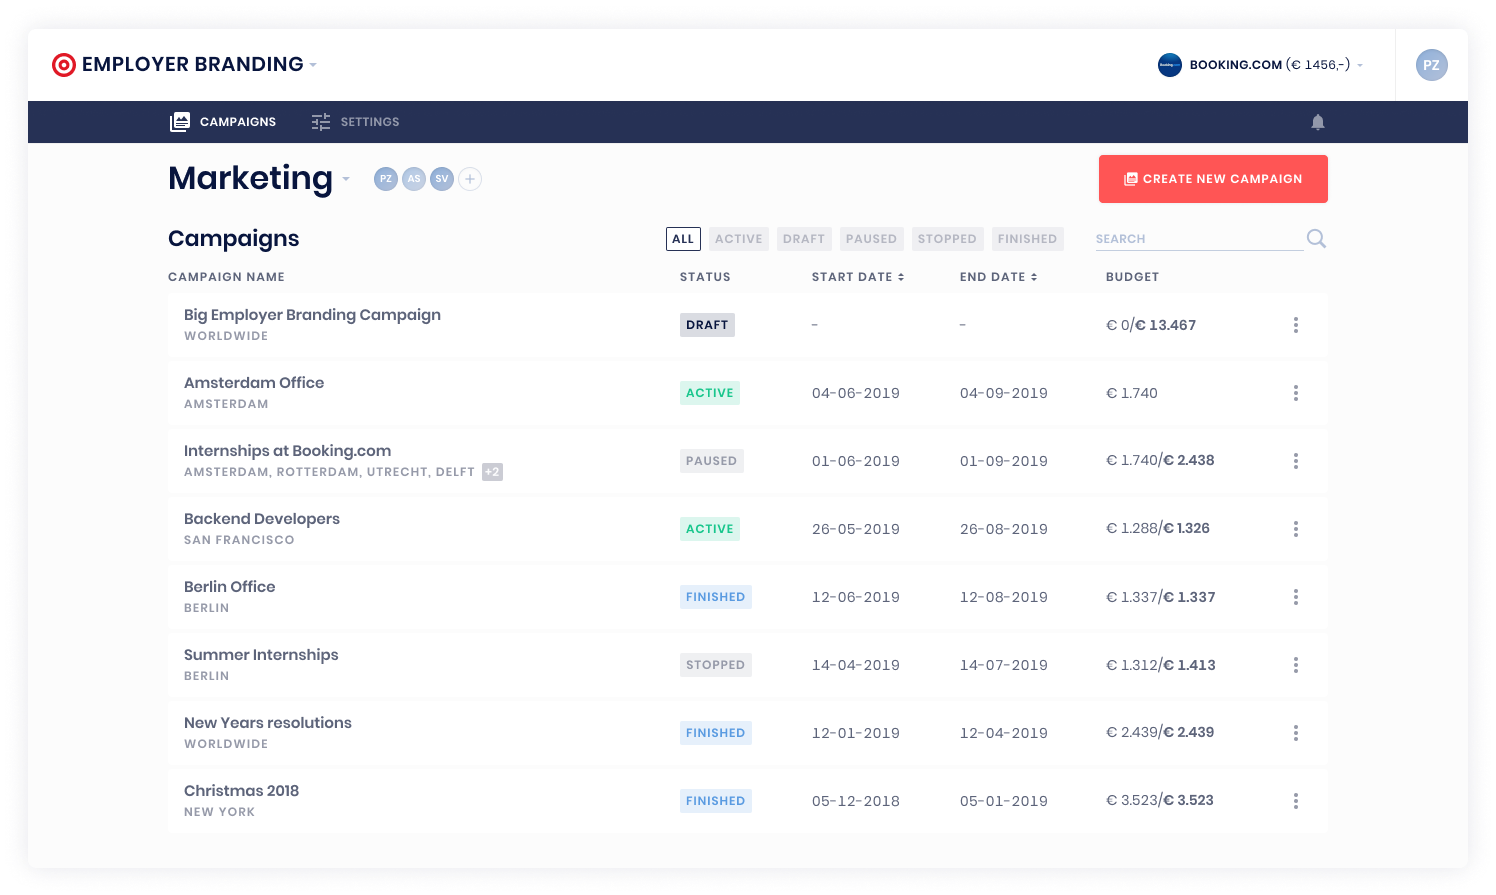The image size is (1496, 895).
Task: Filter campaigns by Finished status
Action: coord(1027,239)
